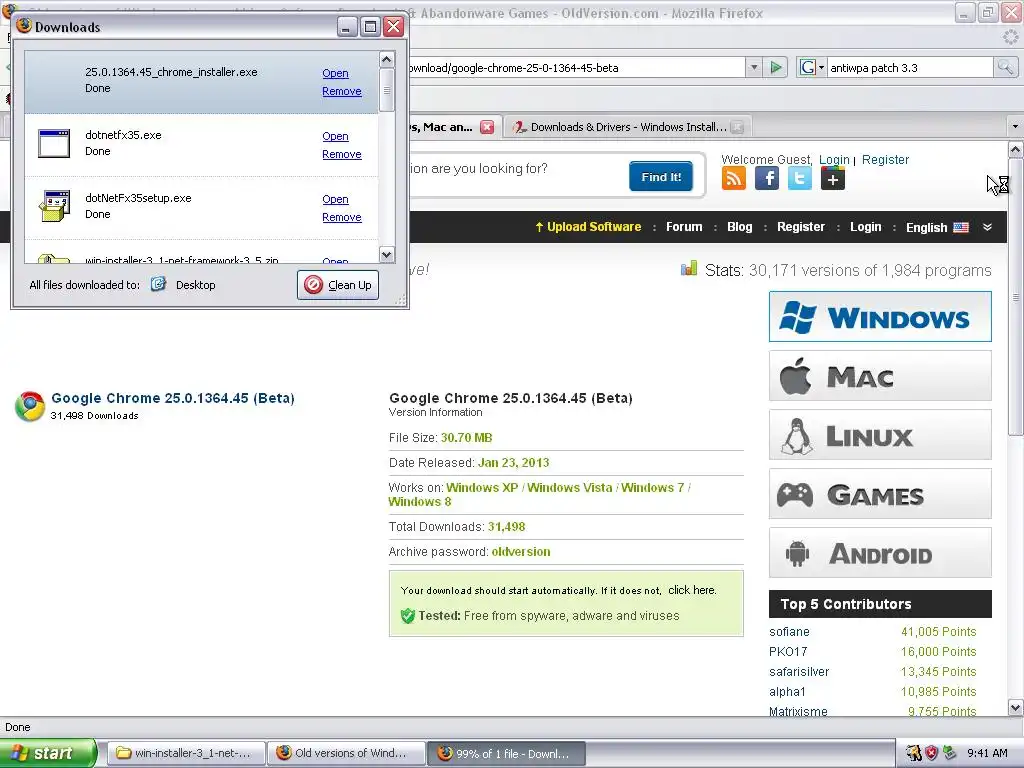Image resolution: width=1024 pixels, height=768 pixels.
Task: Remove the dotnetfx35.exe entry
Action: point(342,154)
